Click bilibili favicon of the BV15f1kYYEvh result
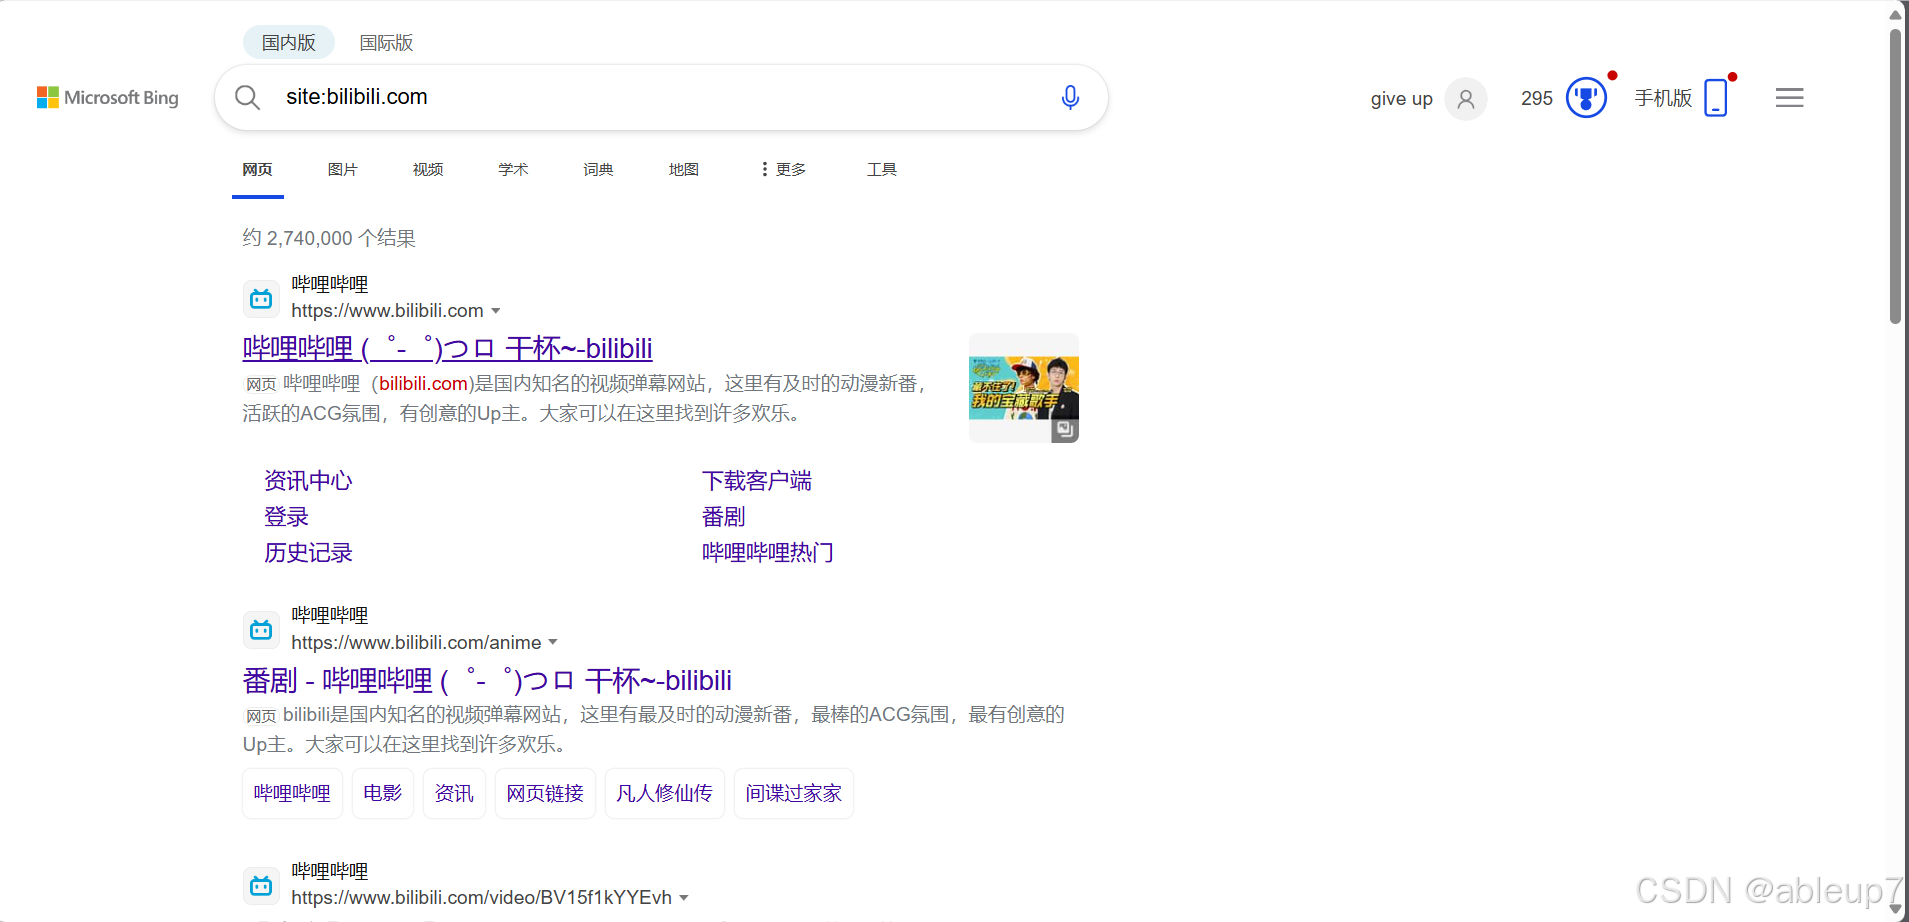The image size is (1909, 922). point(261,885)
